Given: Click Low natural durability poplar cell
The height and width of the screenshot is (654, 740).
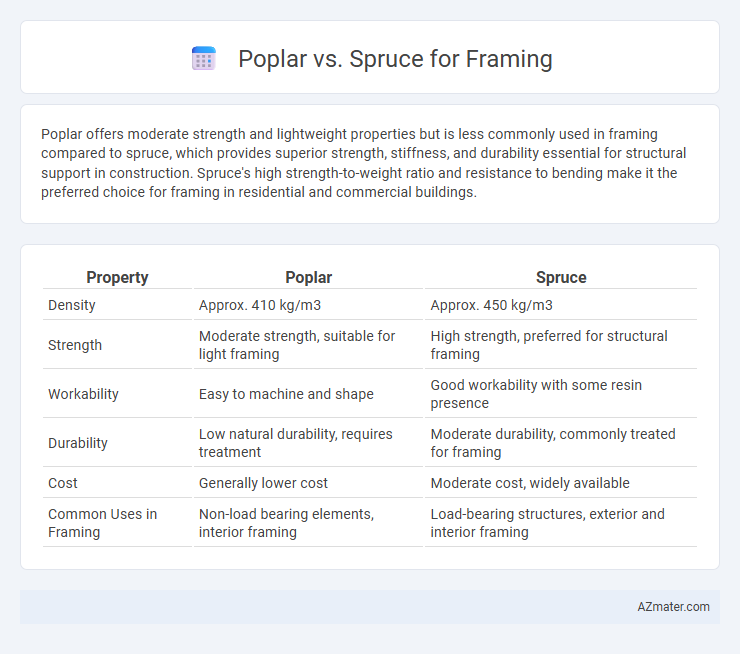Looking at the screenshot, I should (295, 443).
